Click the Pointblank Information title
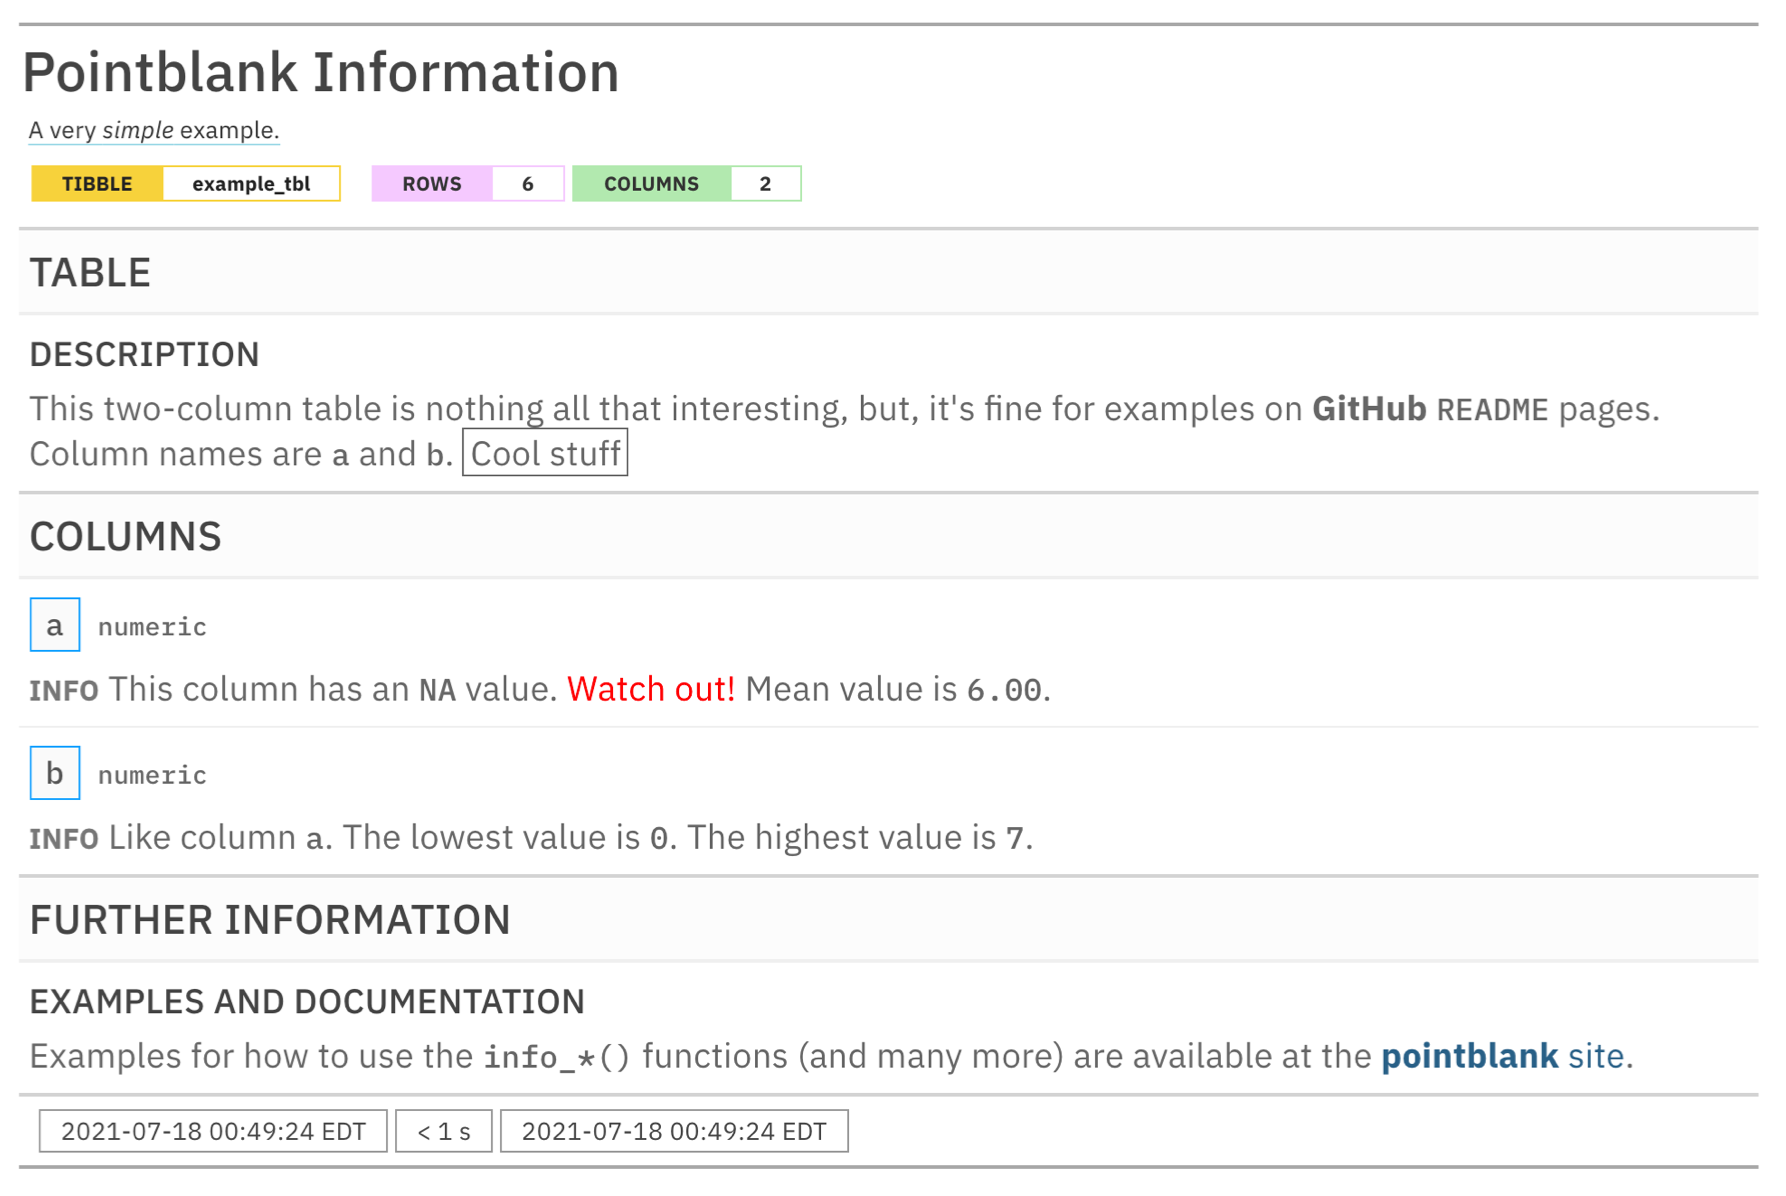The image size is (1786, 1196). [x=321, y=72]
